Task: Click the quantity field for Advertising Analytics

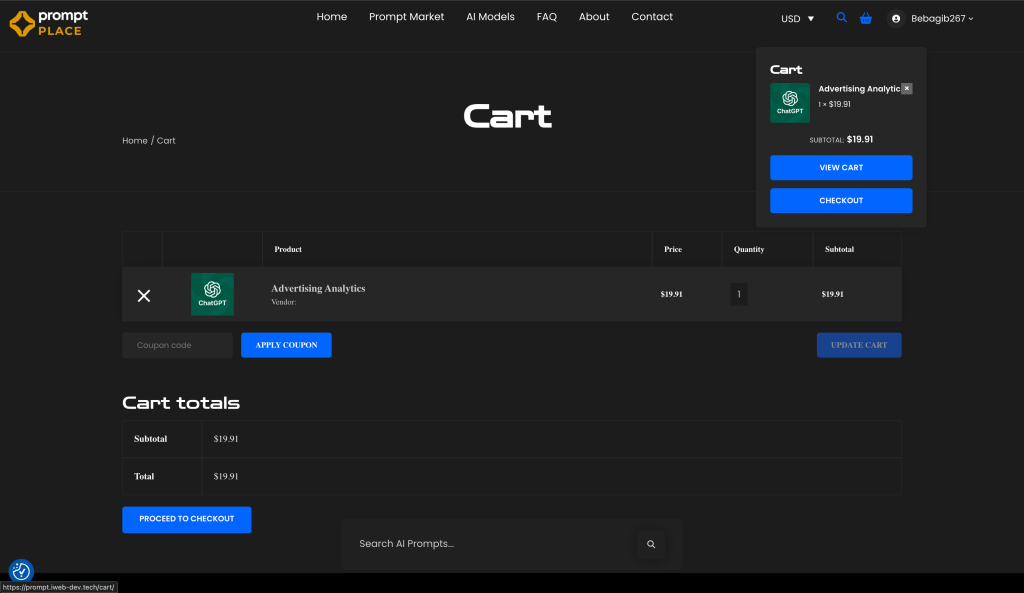Action: 739,294
